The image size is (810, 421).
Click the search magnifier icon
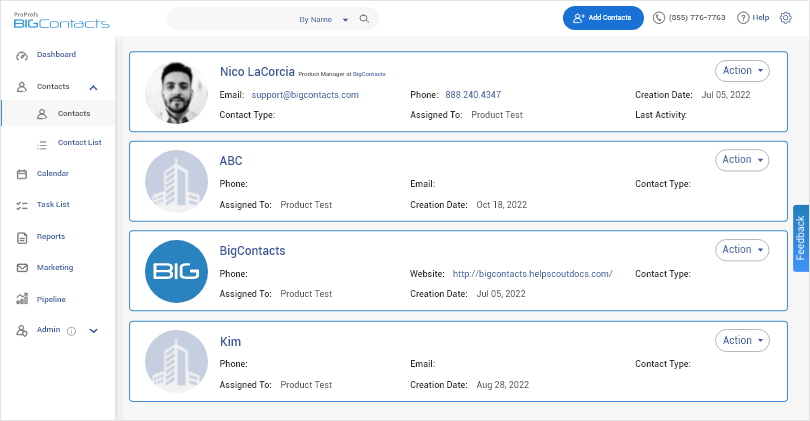[x=364, y=19]
